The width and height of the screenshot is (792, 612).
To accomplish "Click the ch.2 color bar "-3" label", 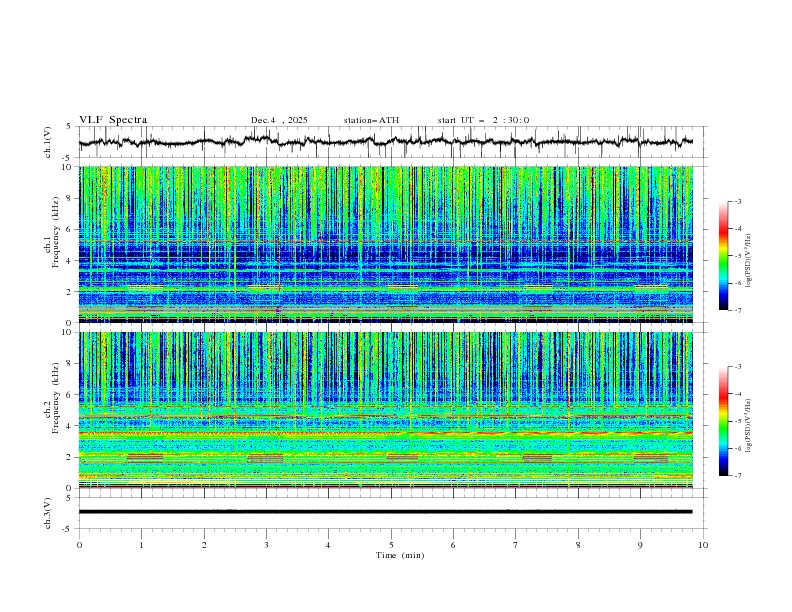I will coord(738,367).
